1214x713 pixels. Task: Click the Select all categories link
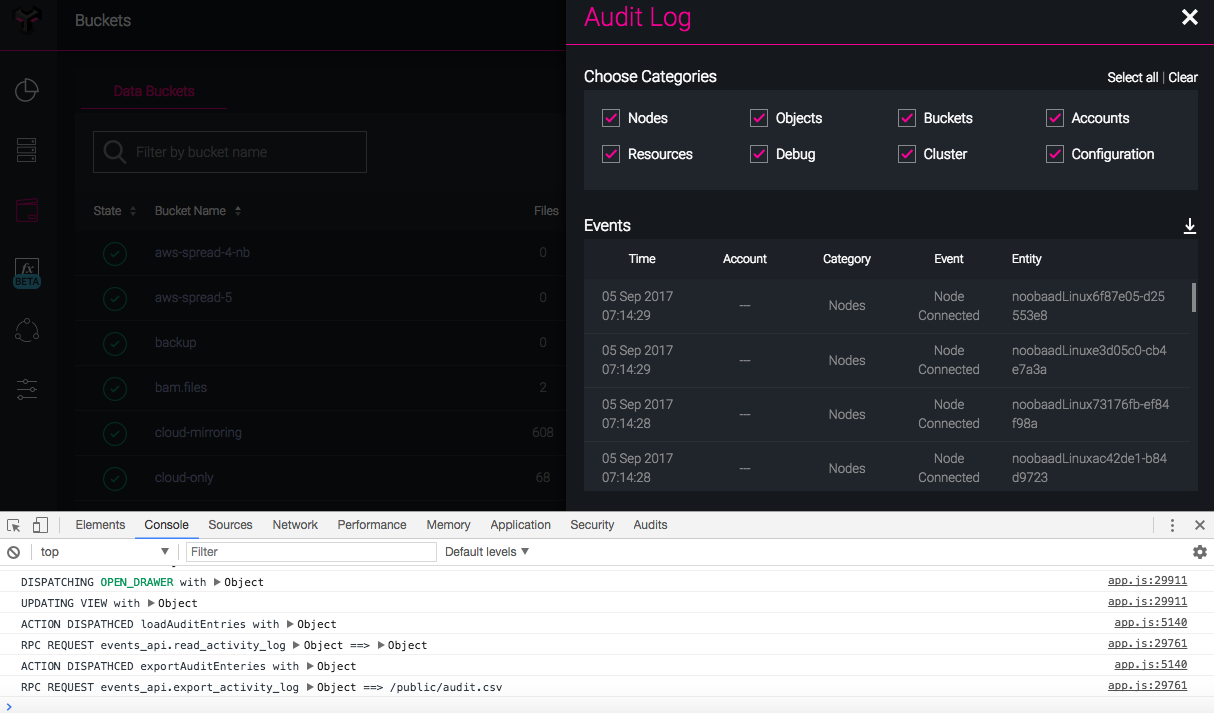pos(1132,77)
